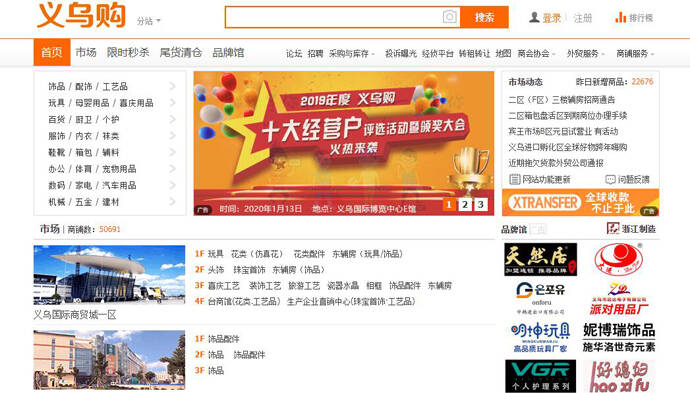Open the rankings bar-chart icon
This screenshot has width=690, height=393.
(x=620, y=18)
